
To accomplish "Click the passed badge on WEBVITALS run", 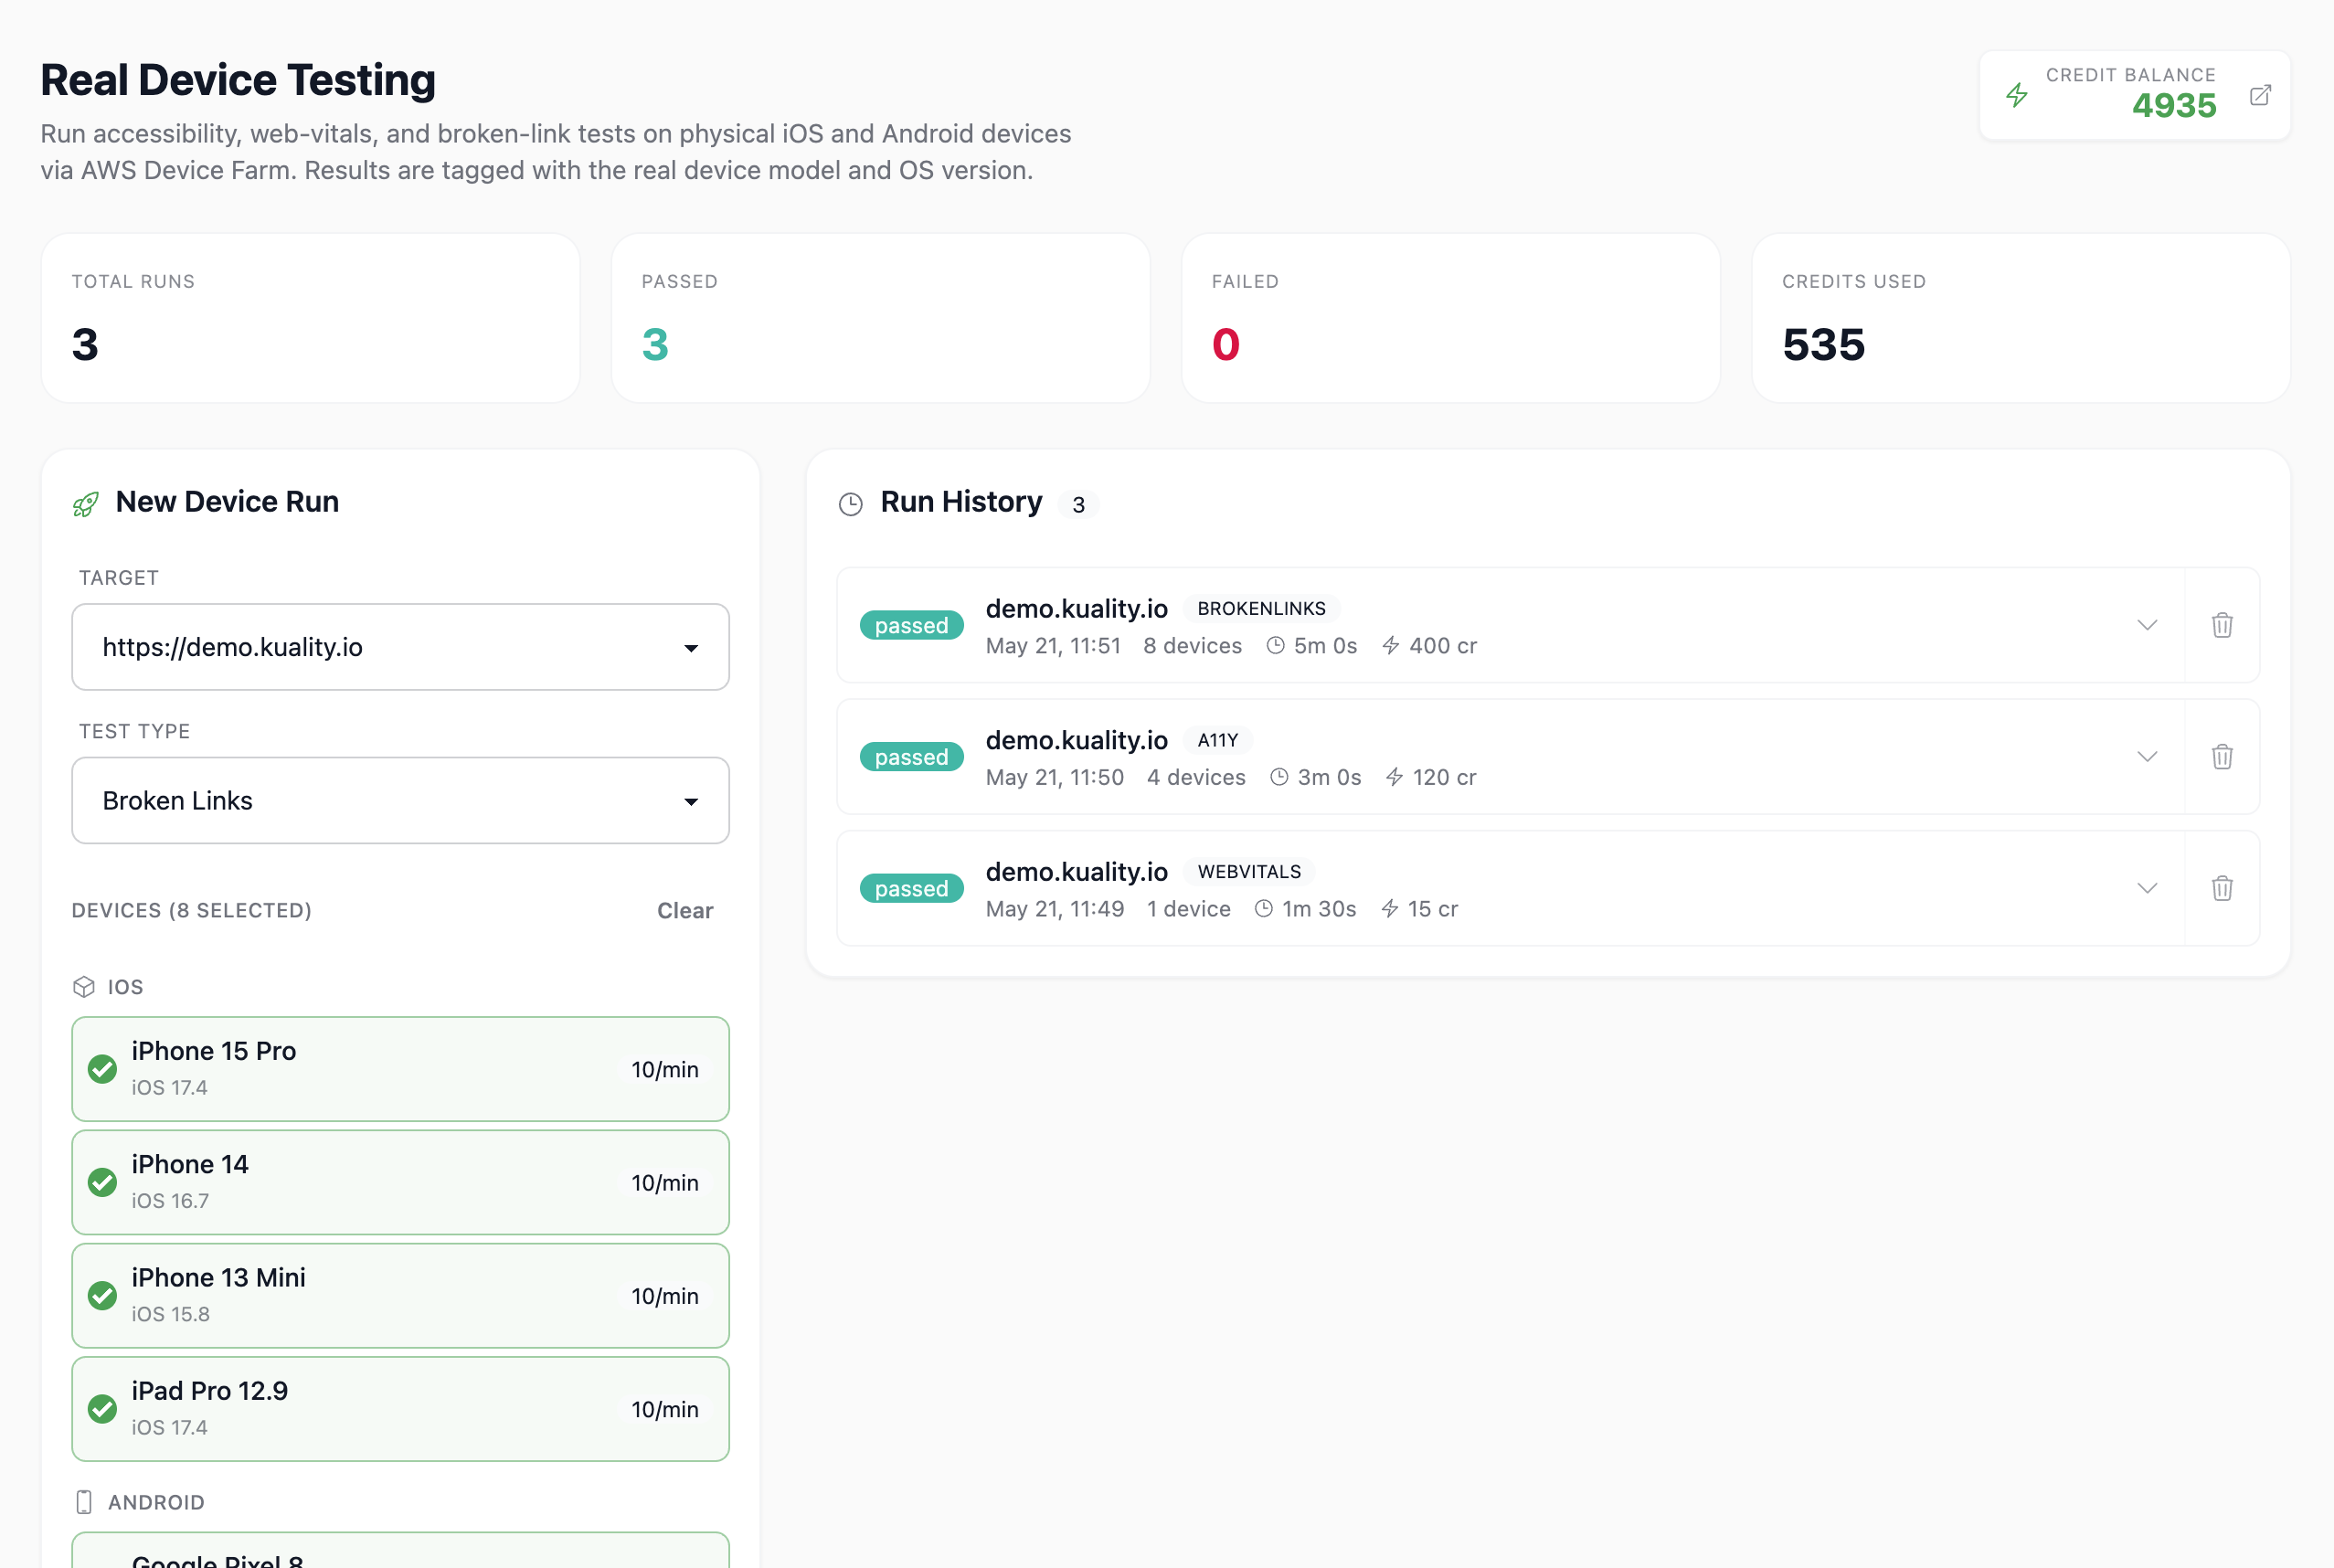I will [x=911, y=889].
